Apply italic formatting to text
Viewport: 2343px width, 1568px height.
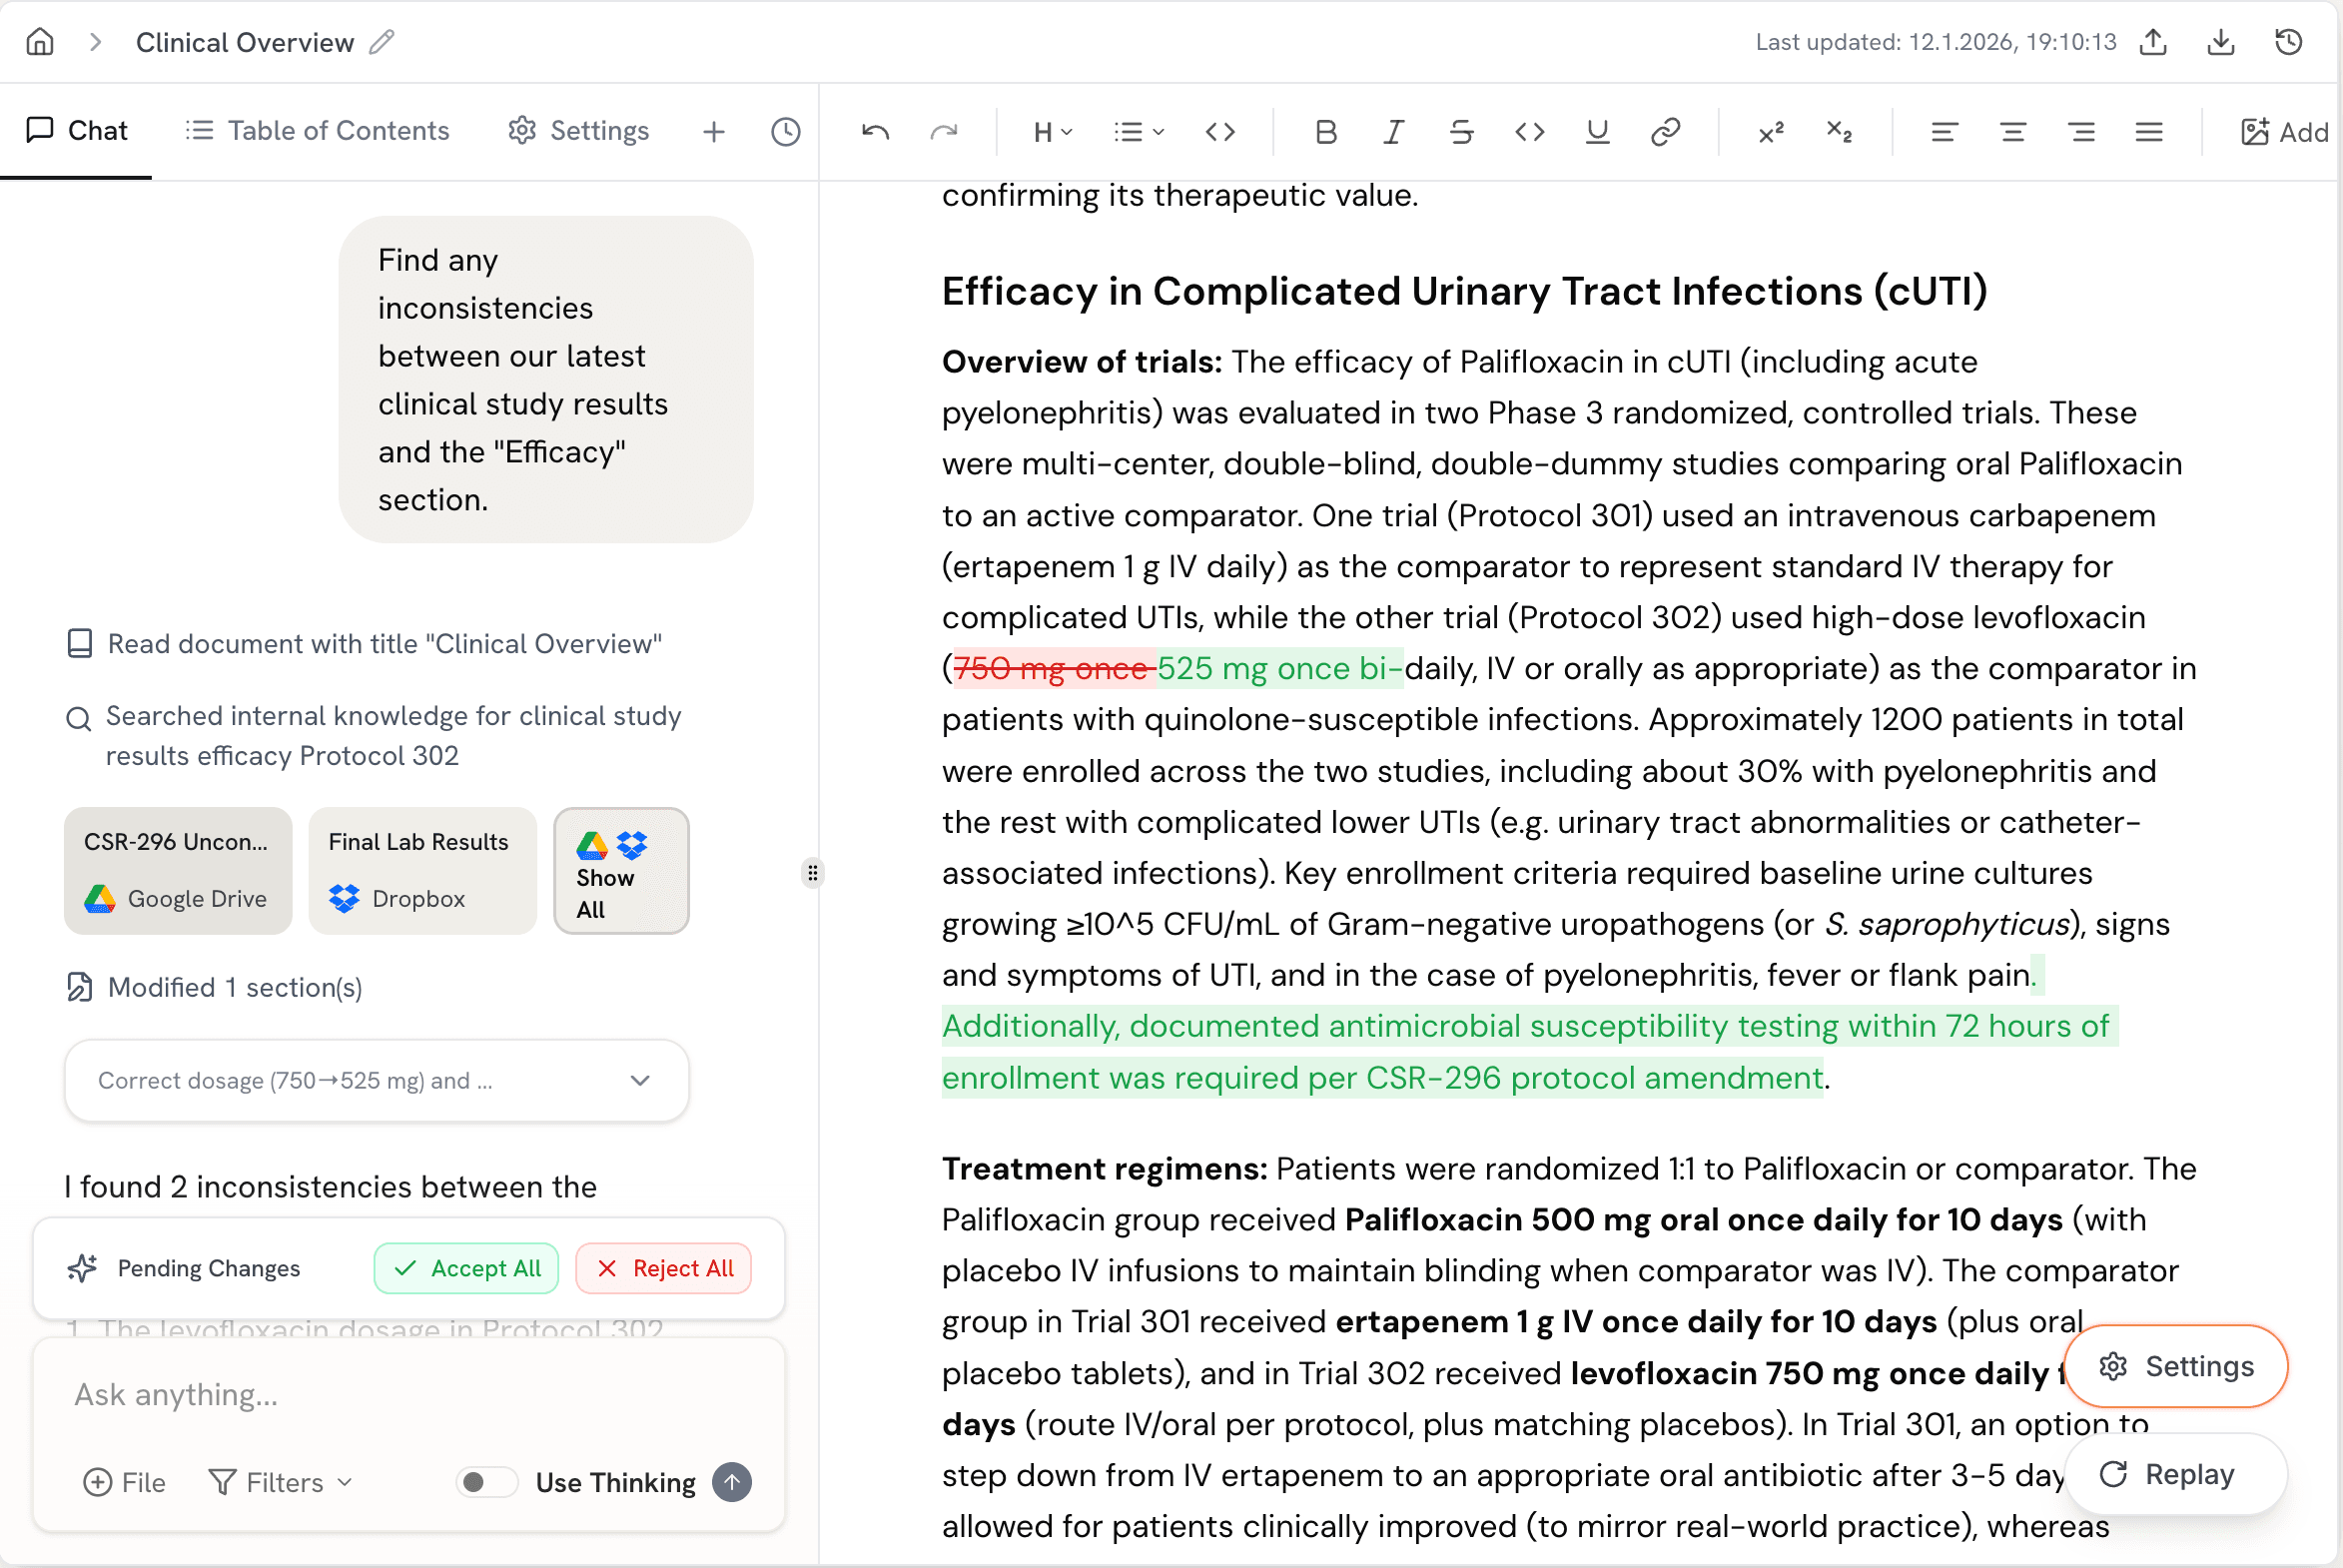pos(1394,131)
